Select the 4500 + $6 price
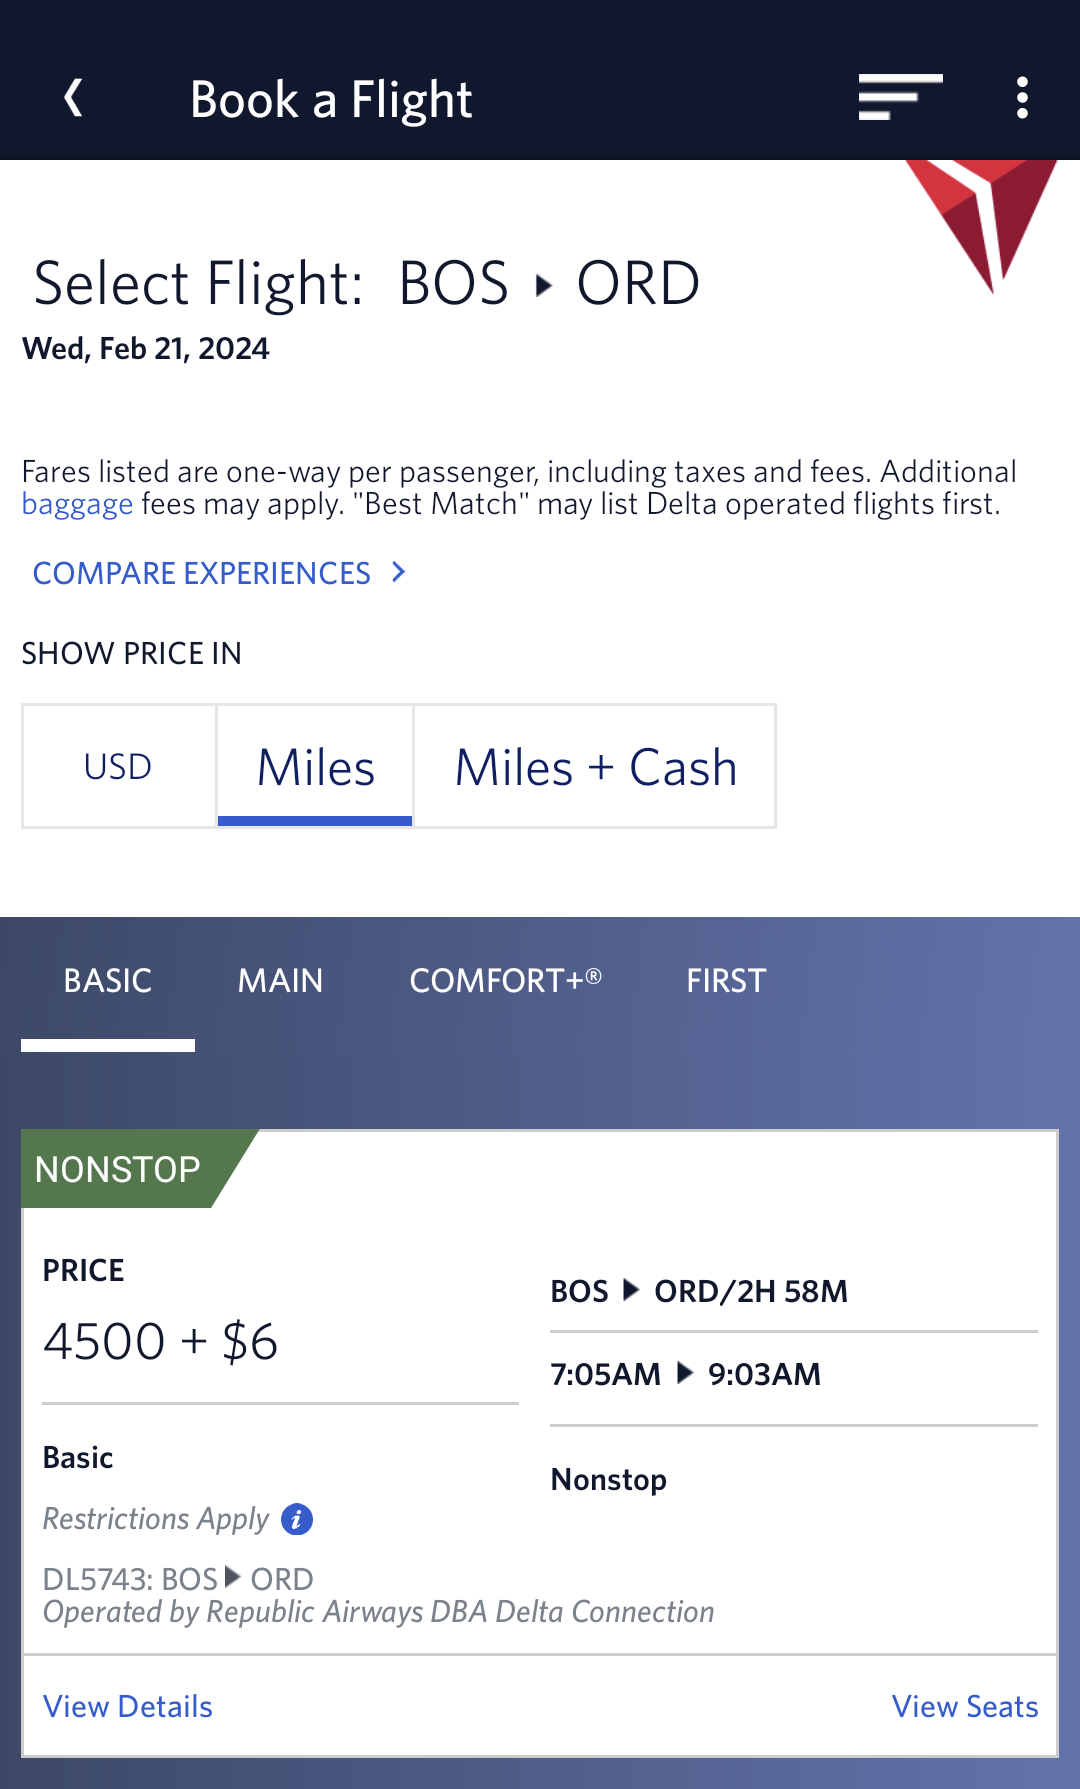Screen dimensions: 1080x1789 click(161, 1341)
